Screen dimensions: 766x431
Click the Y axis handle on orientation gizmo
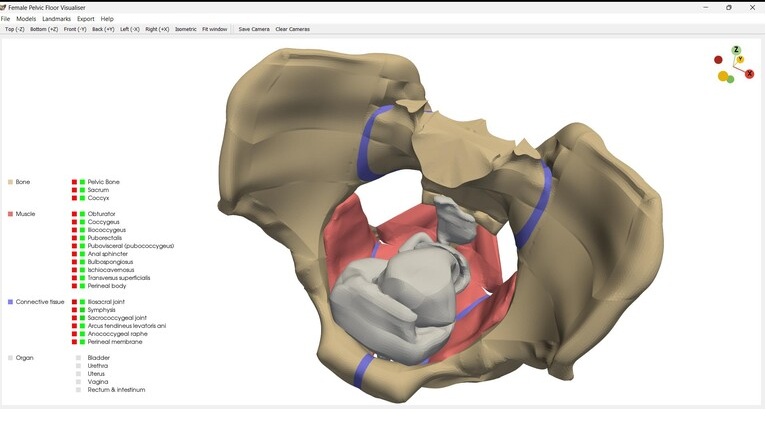click(740, 60)
